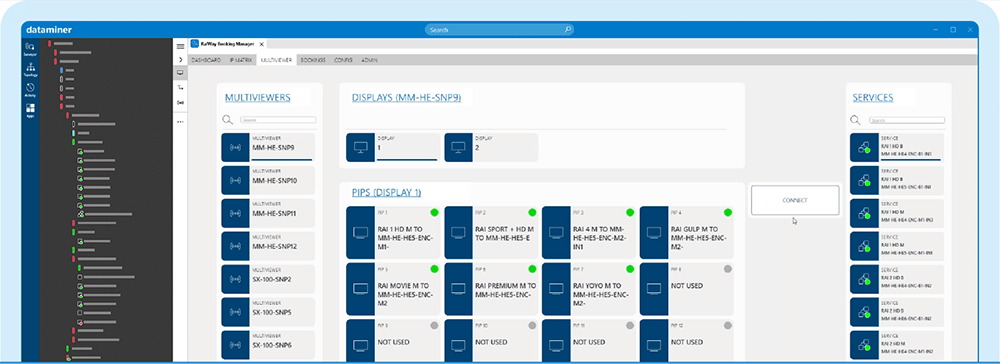Select the monitor icon in the narrow side strip

click(180, 73)
